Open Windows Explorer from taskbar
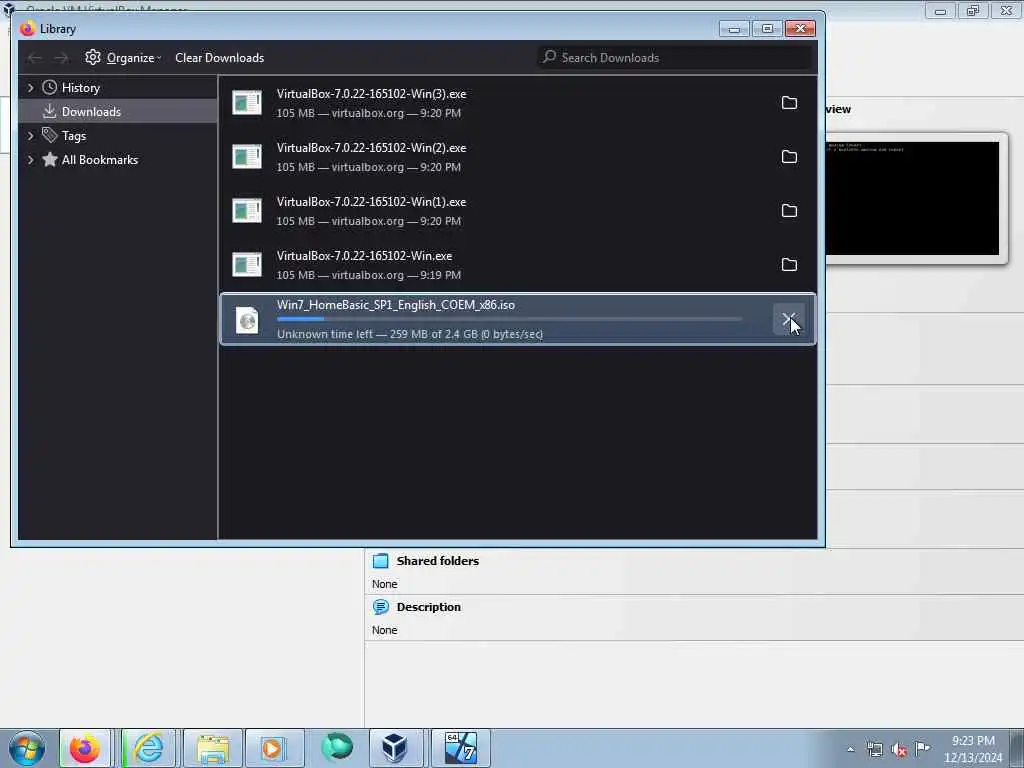Image resolution: width=1024 pixels, height=768 pixels. (213, 748)
